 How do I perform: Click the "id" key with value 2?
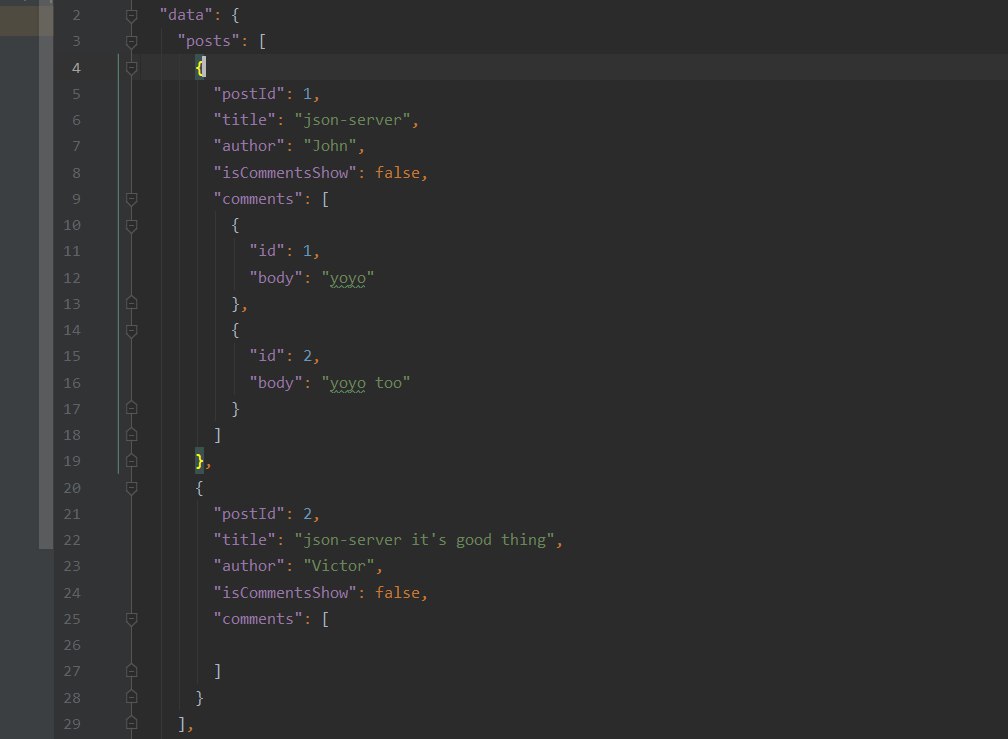(267, 356)
